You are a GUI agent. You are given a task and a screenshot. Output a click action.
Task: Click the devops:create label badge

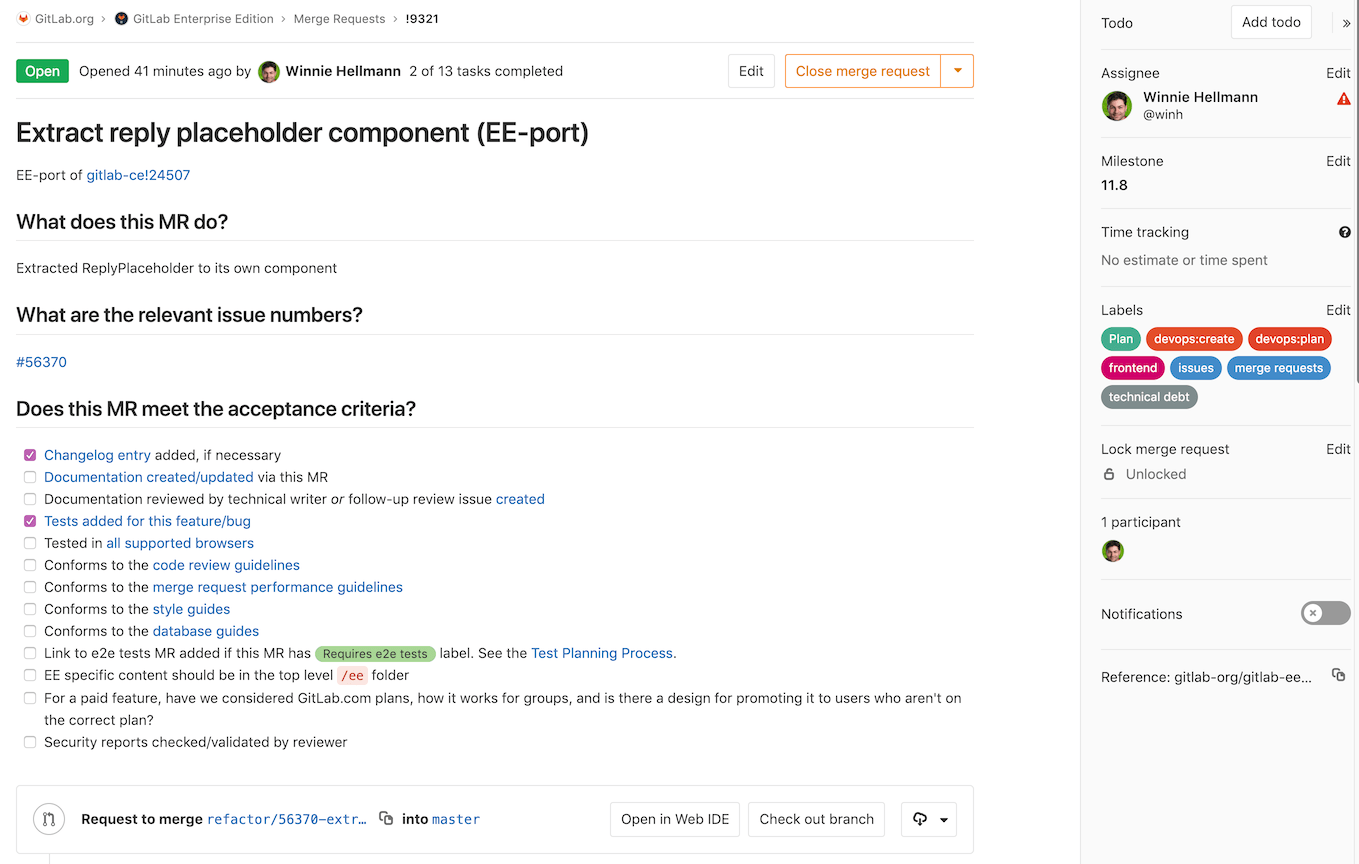pos(1194,339)
